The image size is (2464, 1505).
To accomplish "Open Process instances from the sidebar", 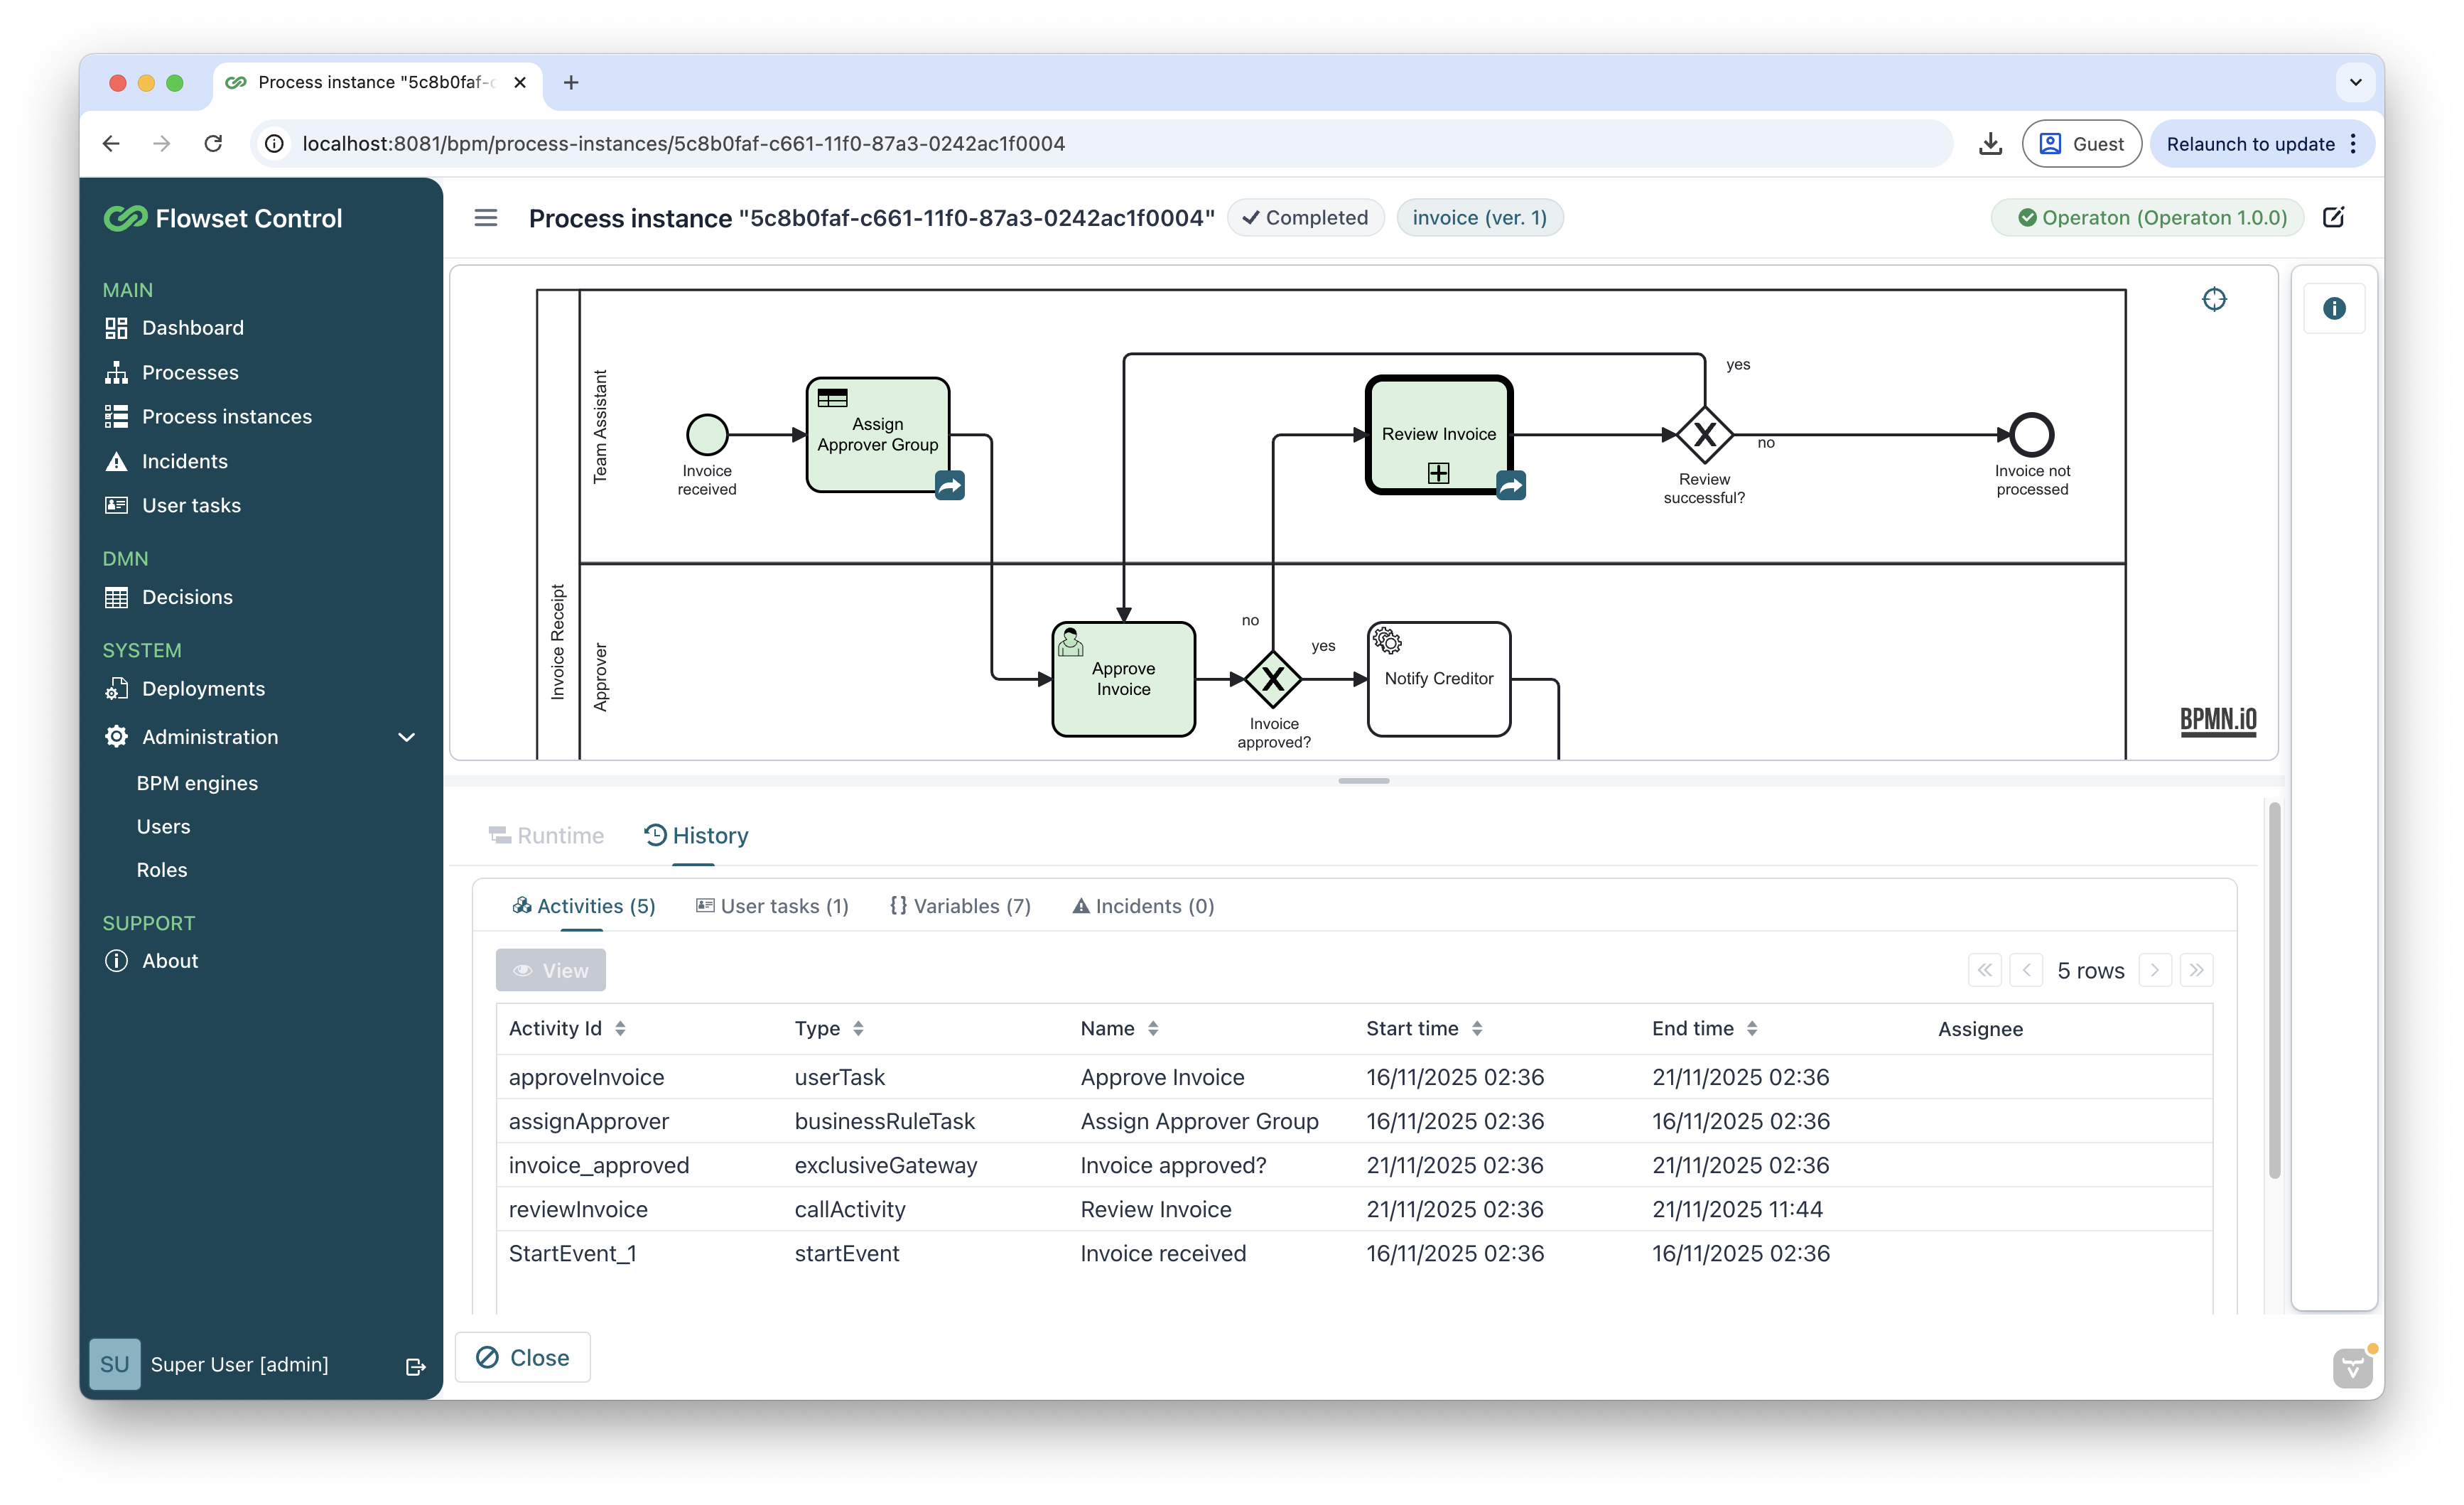I will click(x=226, y=416).
